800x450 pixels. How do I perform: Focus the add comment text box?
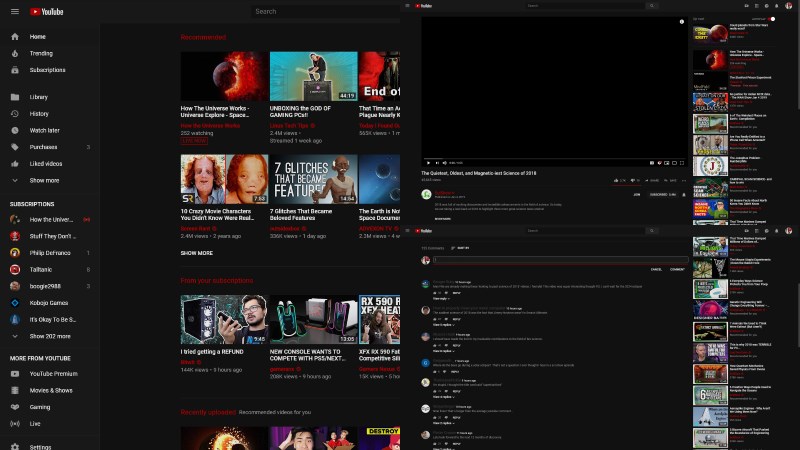point(560,260)
